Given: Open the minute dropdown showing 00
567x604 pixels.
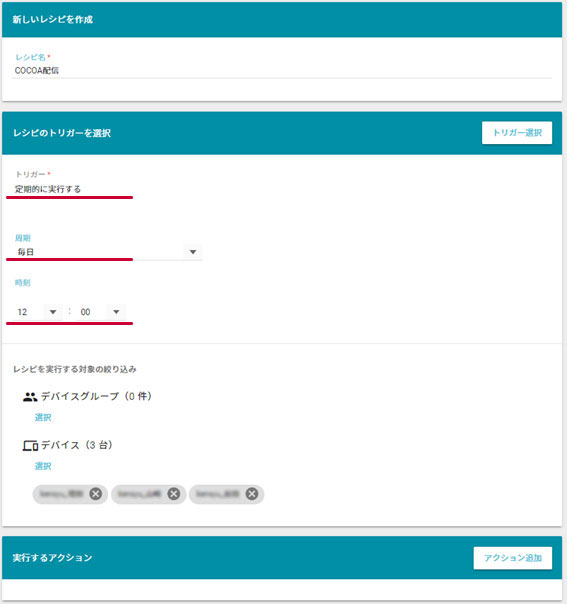Looking at the screenshot, I should [x=100, y=312].
